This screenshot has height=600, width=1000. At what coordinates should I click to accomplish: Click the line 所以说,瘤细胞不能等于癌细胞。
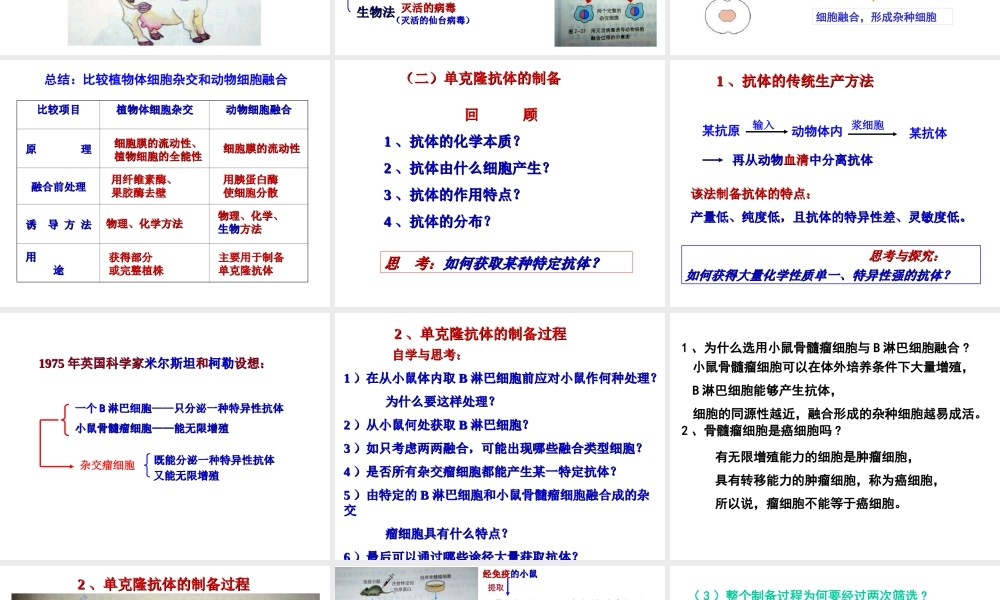click(808, 504)
